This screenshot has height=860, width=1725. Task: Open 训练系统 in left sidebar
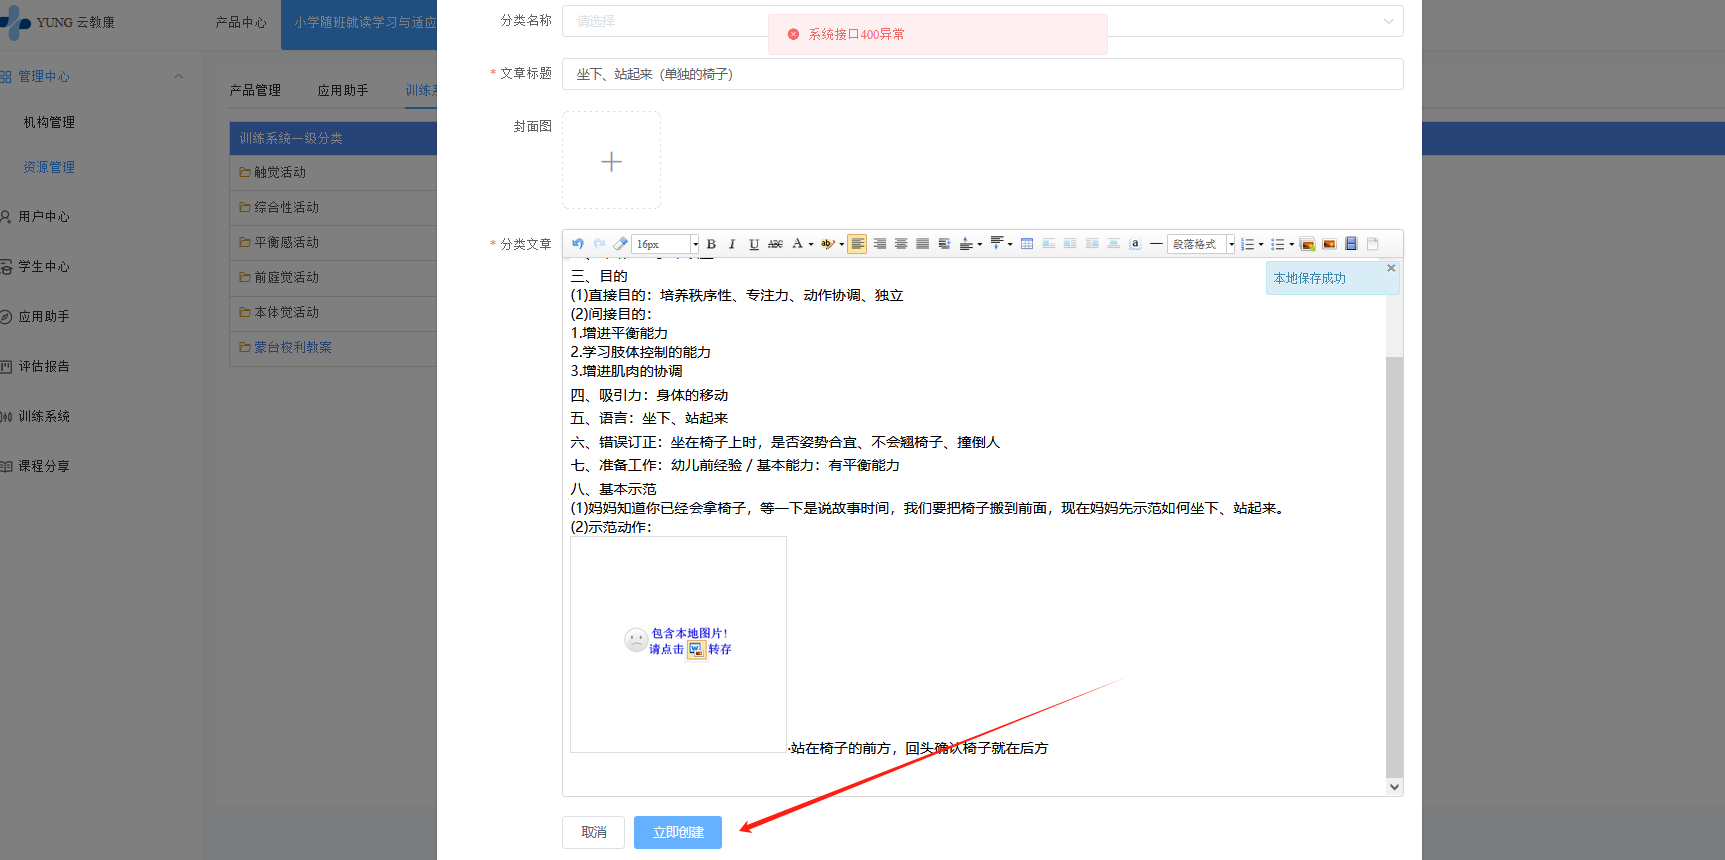click(x=44, y=416)
